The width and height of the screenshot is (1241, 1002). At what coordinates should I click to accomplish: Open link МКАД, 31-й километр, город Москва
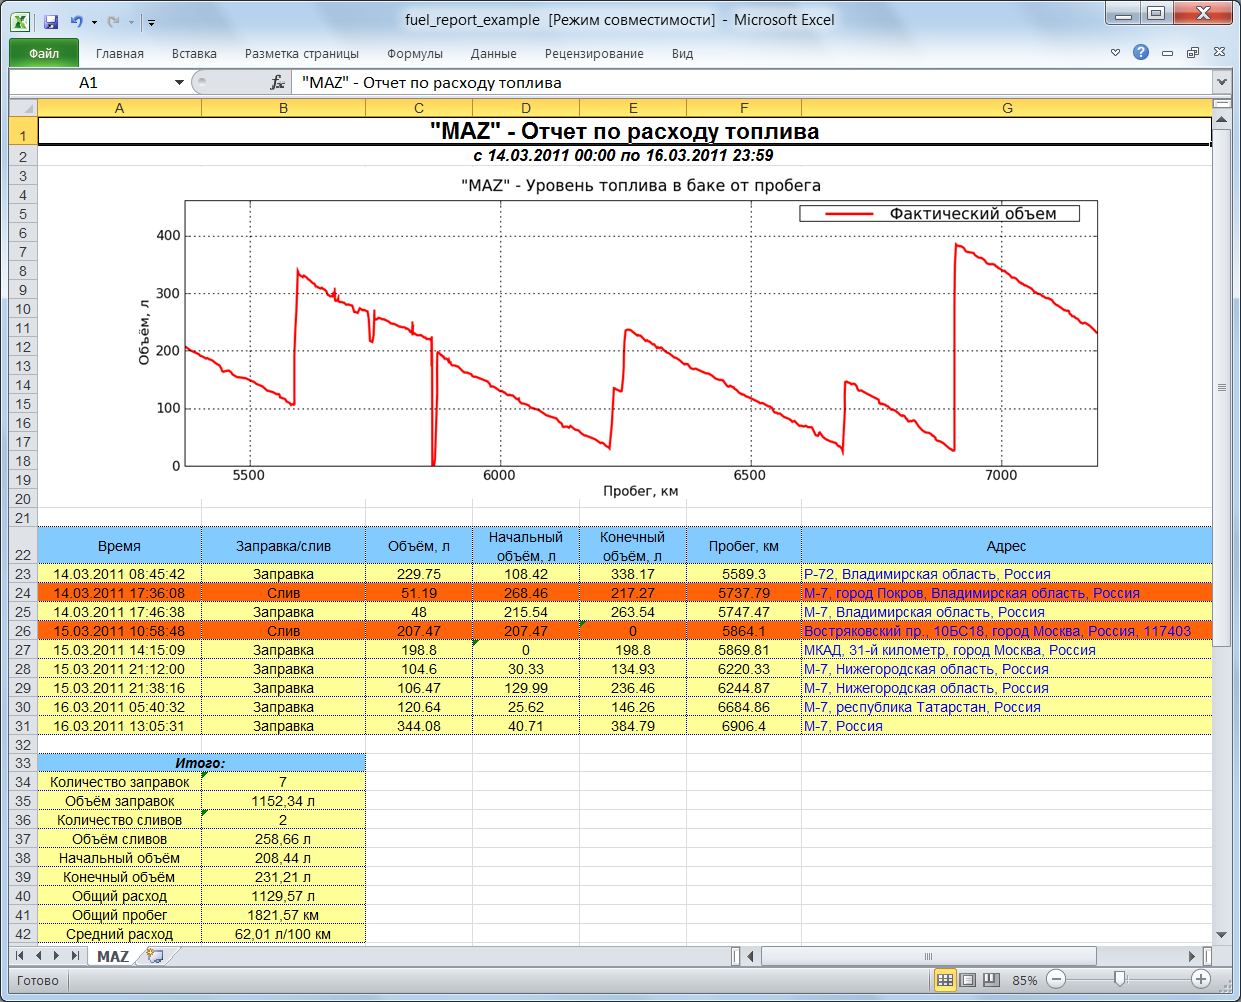[950, 650]
